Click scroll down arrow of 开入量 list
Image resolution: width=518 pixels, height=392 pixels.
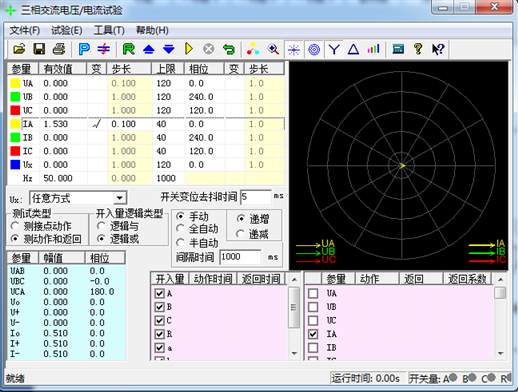point(294,353)
